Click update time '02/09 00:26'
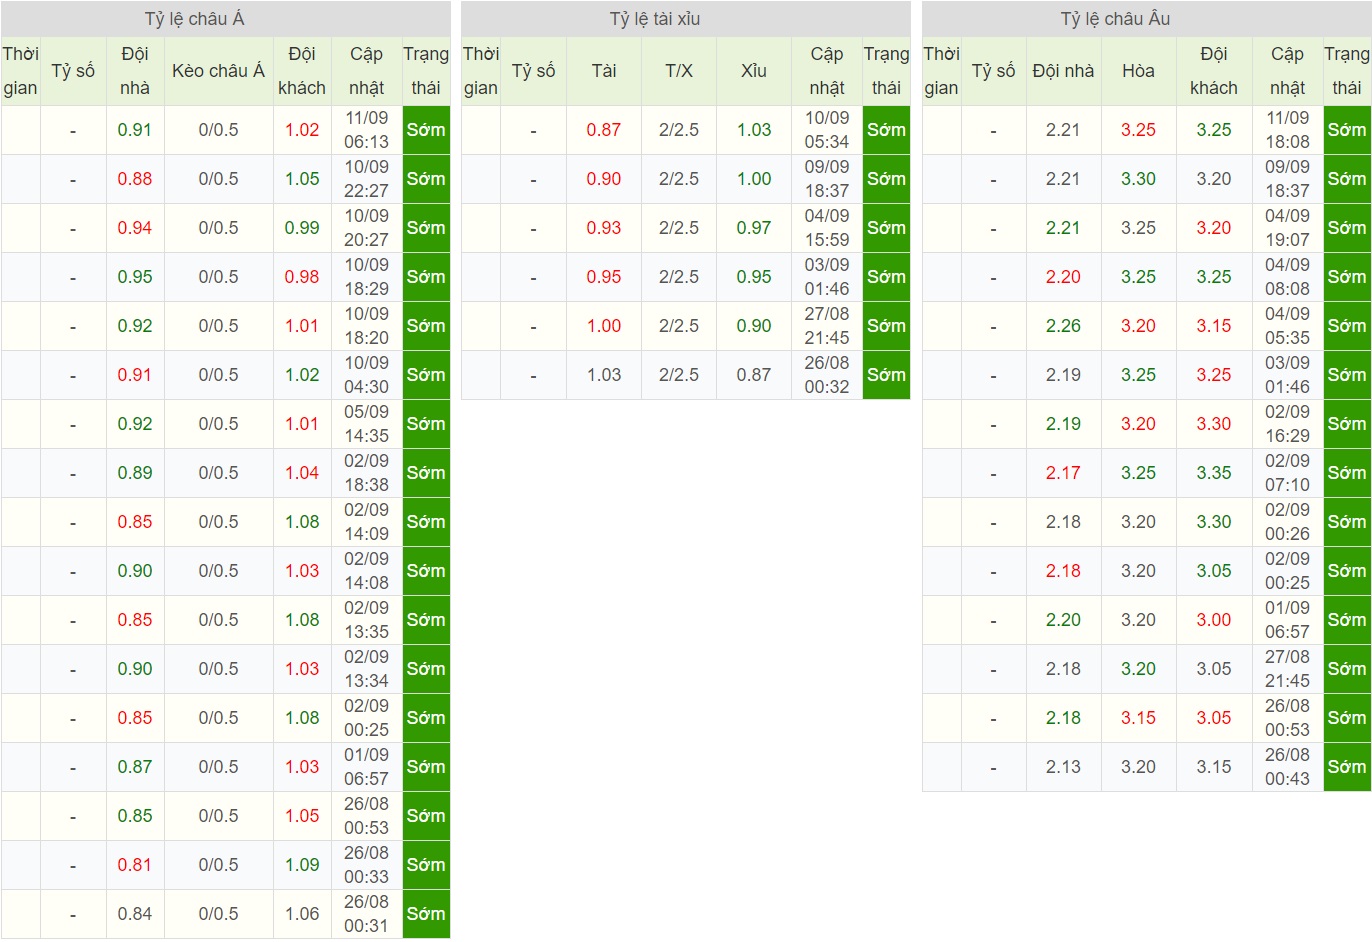 1287,522
